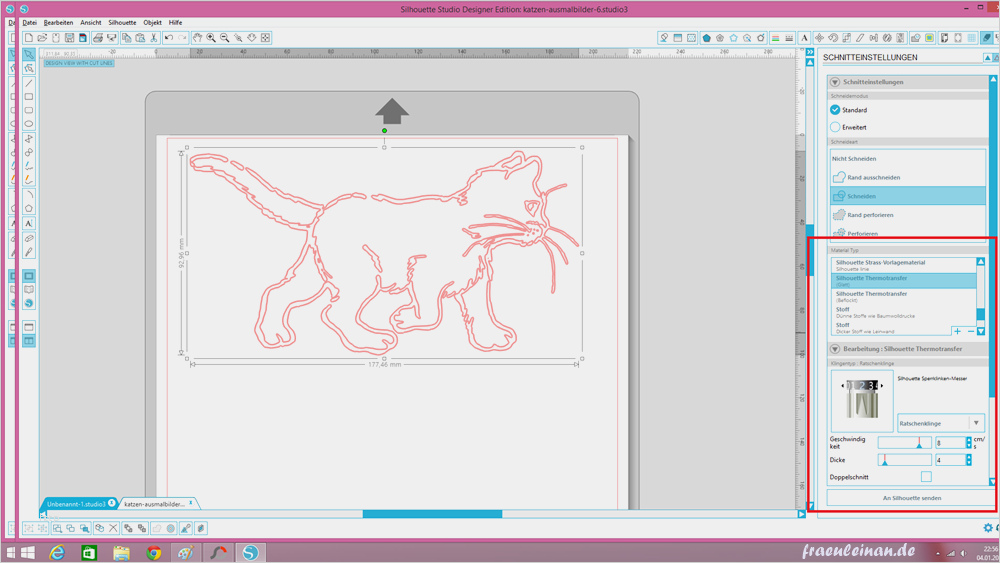Create a new document
This screenshot has width=1000, height=563.
point(29,38)
